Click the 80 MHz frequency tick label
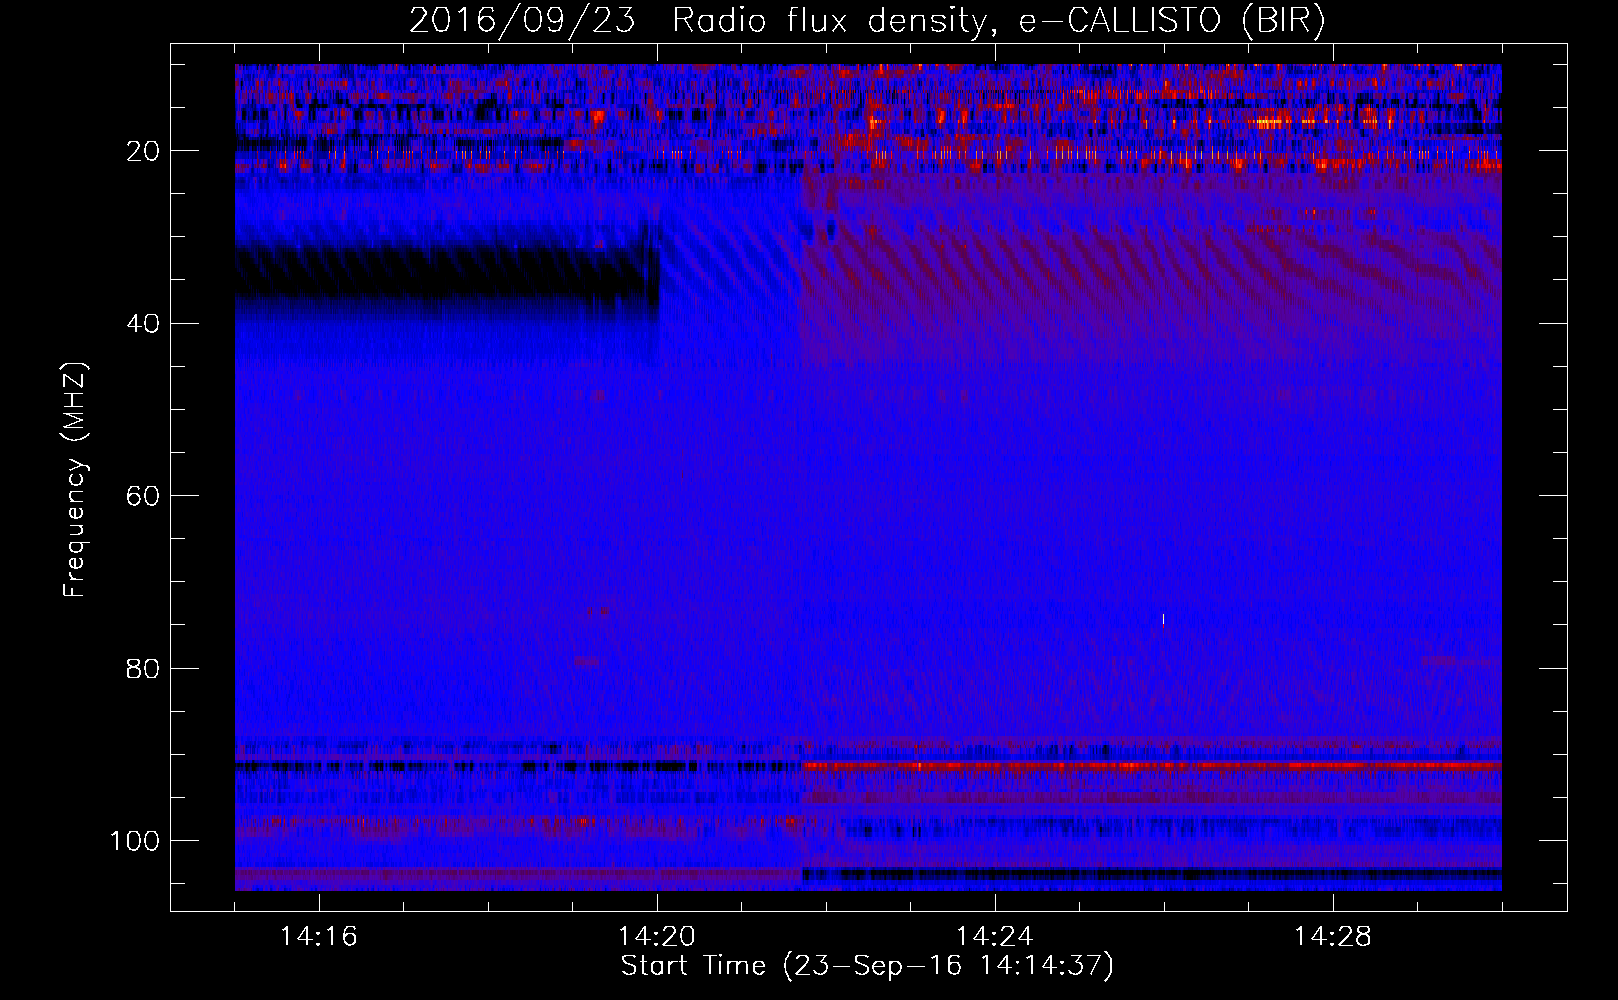This screenshot has width=1618, height=1000. (143, 668)
